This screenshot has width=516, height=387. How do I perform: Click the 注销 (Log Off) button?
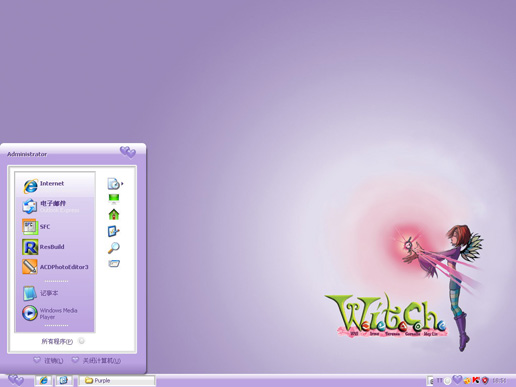point(49,361)
